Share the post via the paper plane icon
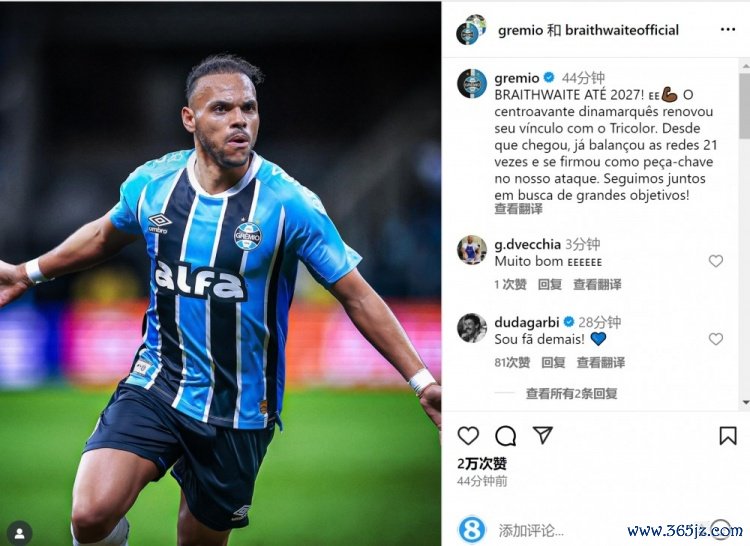The height and width of the screenshot is (546, 750). point(543,435)
